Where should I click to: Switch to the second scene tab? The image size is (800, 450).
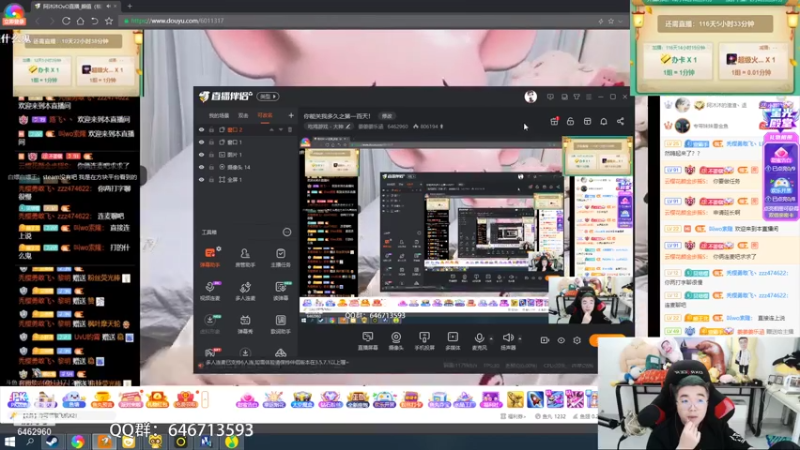[x=243, y=116]
